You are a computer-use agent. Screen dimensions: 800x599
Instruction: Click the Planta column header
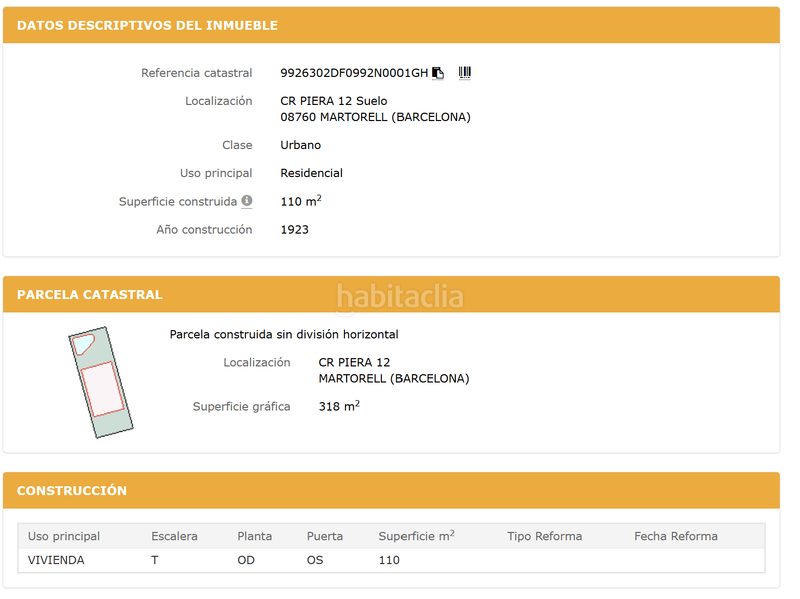coord(254,536)
